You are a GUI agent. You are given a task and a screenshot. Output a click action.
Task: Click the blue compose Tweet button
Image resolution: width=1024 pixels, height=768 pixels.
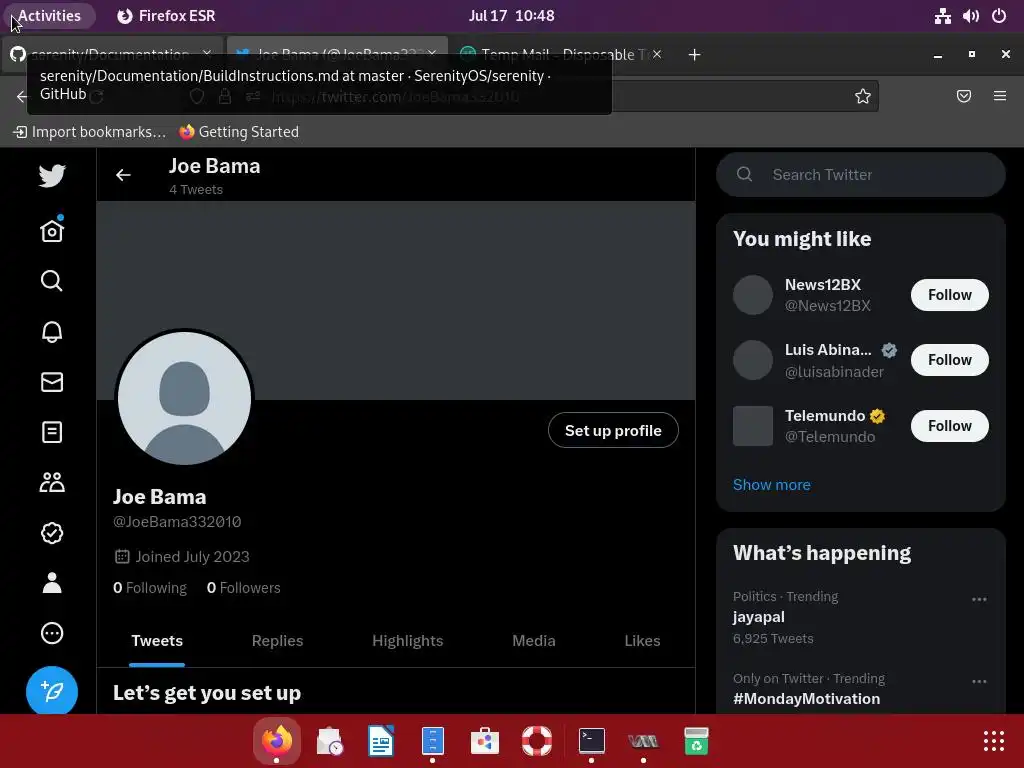point(52,691)
